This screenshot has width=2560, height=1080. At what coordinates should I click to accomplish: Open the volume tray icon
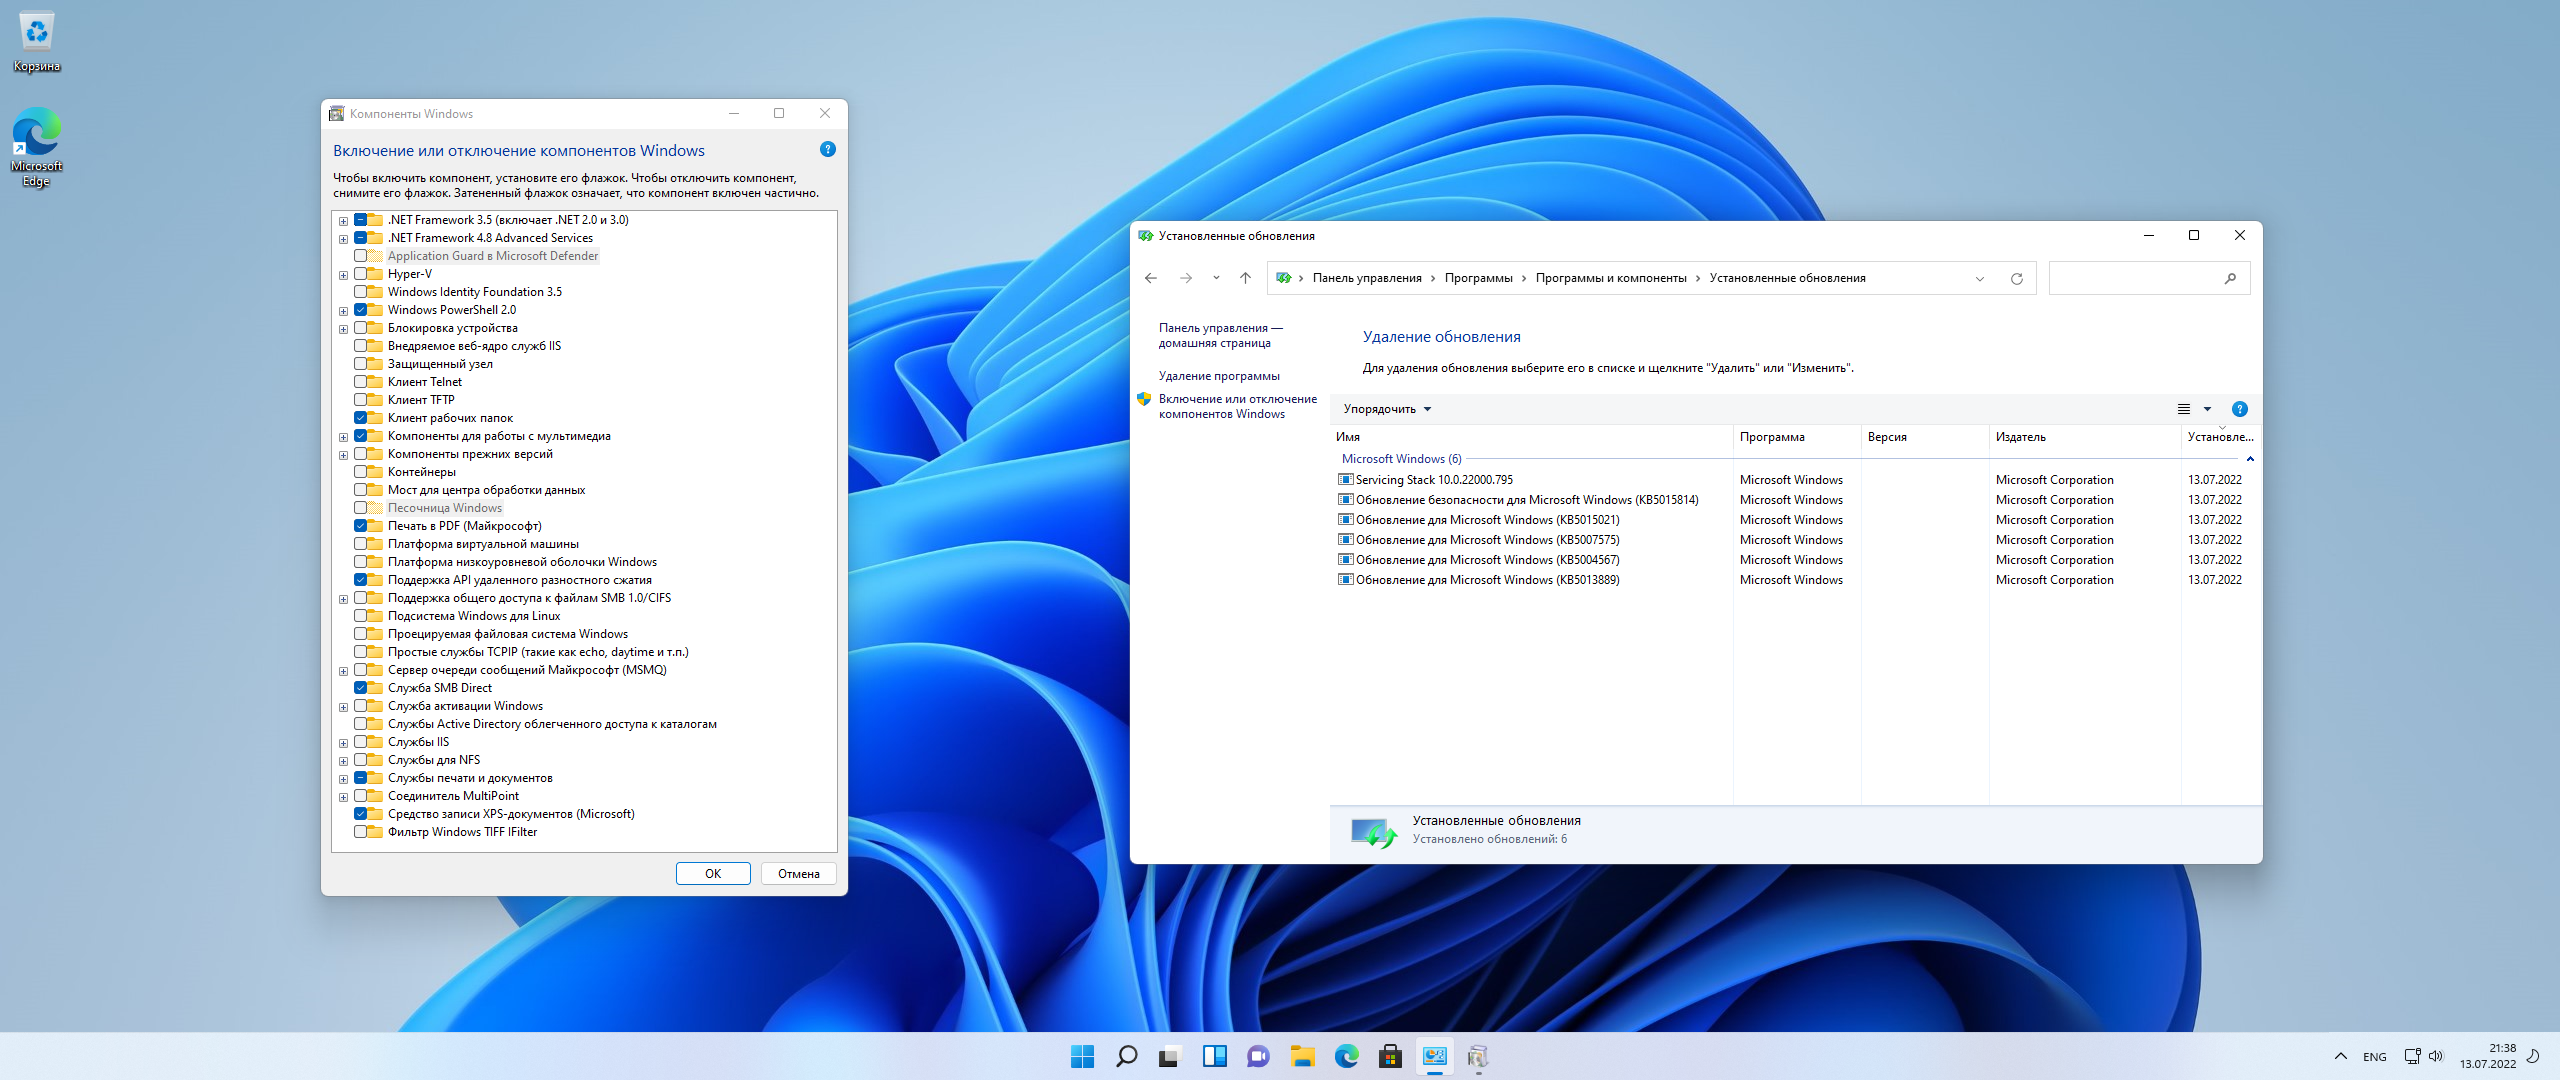(x=2436, y=1056)
